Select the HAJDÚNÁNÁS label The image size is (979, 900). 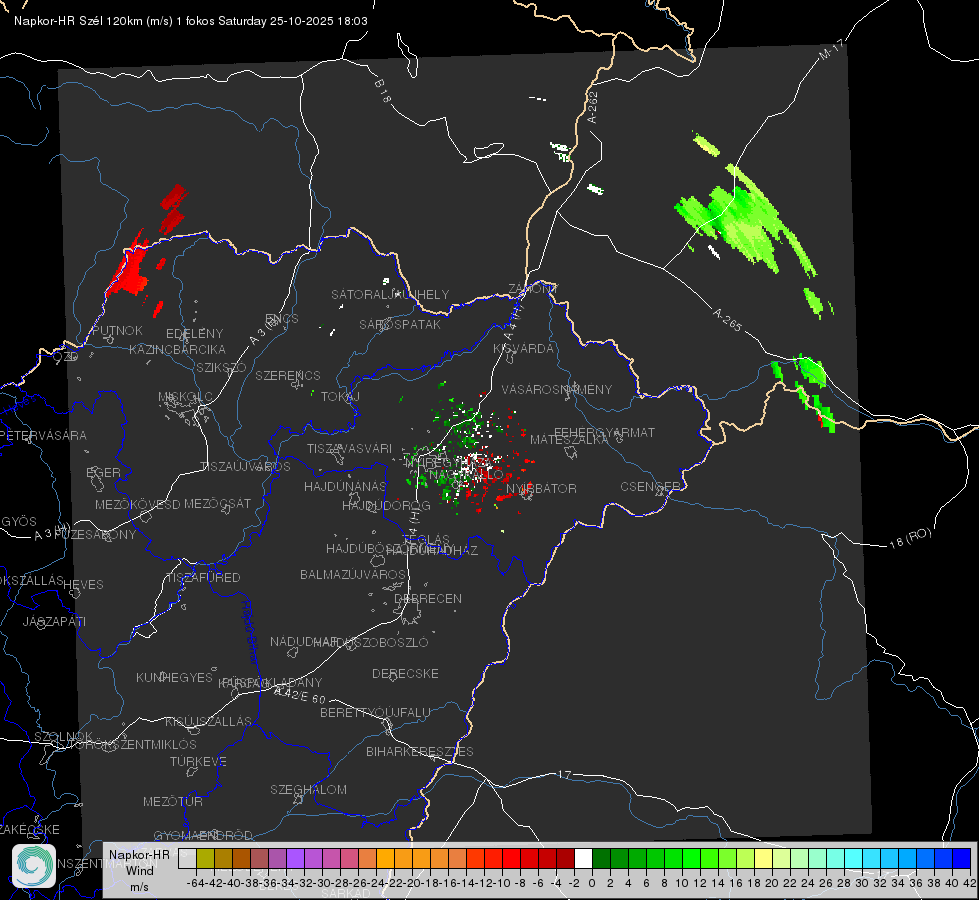(x=345, y=486)
